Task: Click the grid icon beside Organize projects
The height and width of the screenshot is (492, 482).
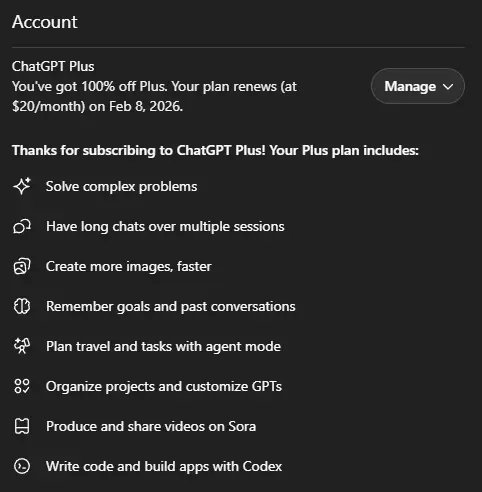Action: 22,386
